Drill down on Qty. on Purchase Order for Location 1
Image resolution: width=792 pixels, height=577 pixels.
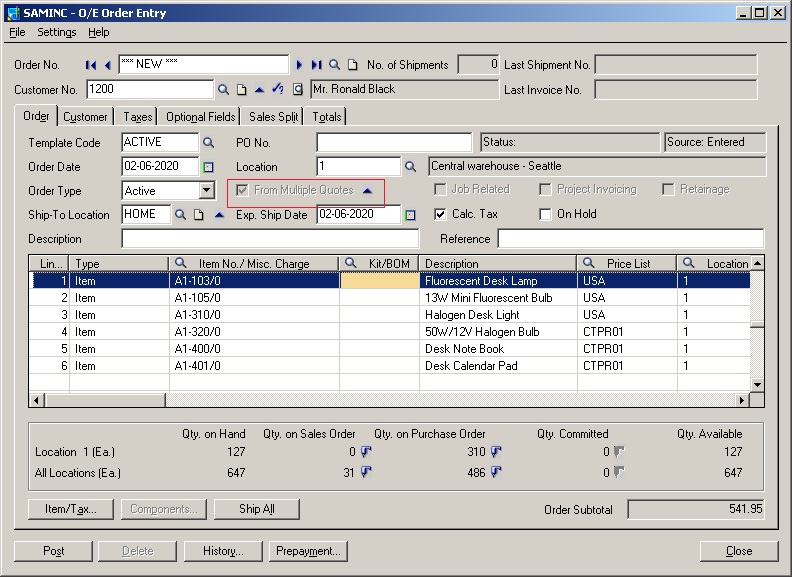tap(497, 452)
